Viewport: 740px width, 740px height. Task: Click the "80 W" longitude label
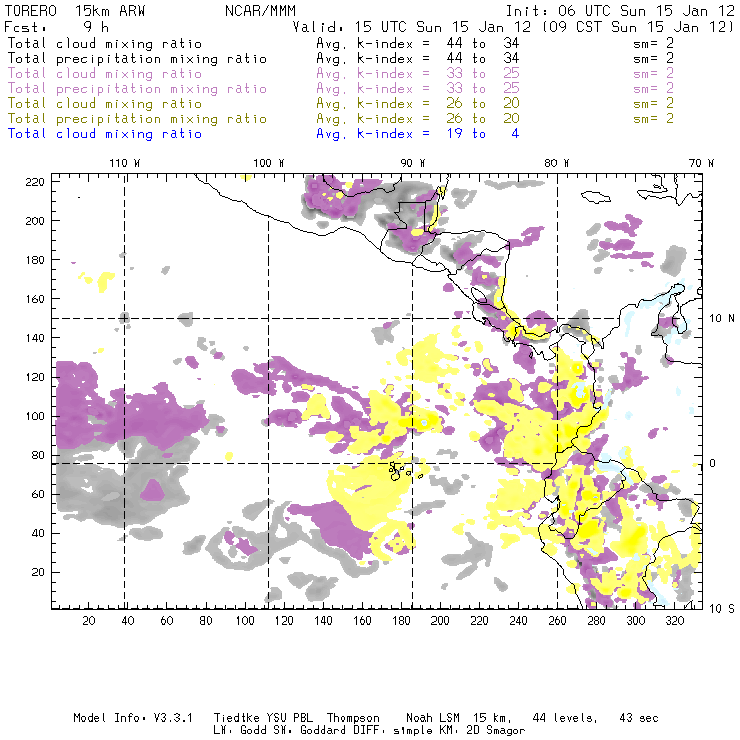[x=556, y=163]
